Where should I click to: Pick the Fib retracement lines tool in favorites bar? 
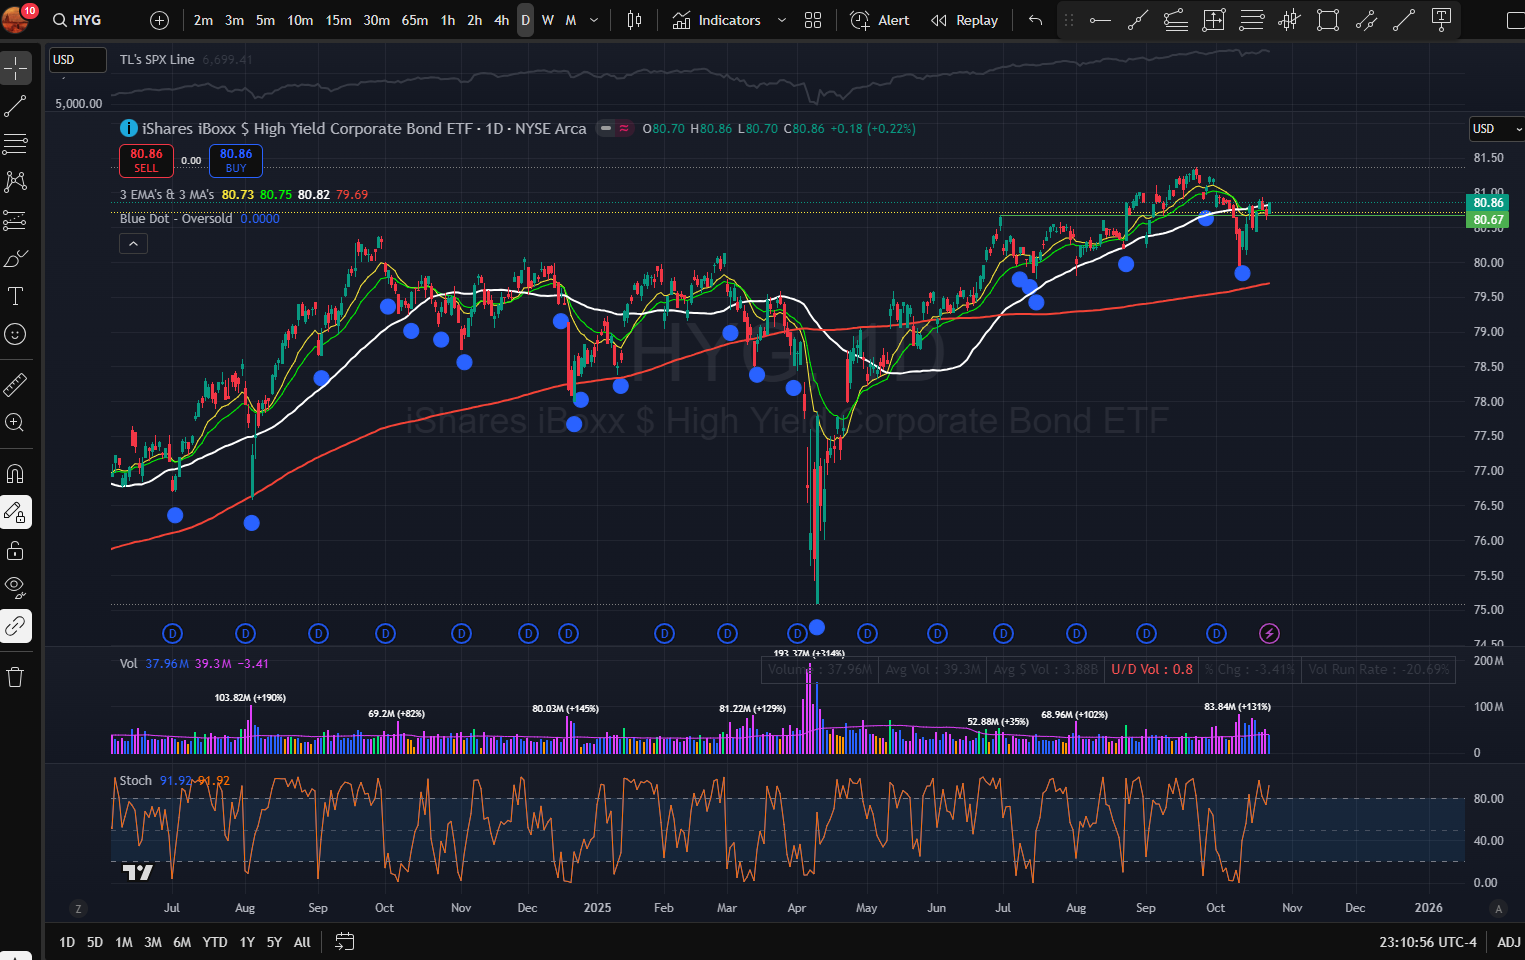(x=1252, y=20)
